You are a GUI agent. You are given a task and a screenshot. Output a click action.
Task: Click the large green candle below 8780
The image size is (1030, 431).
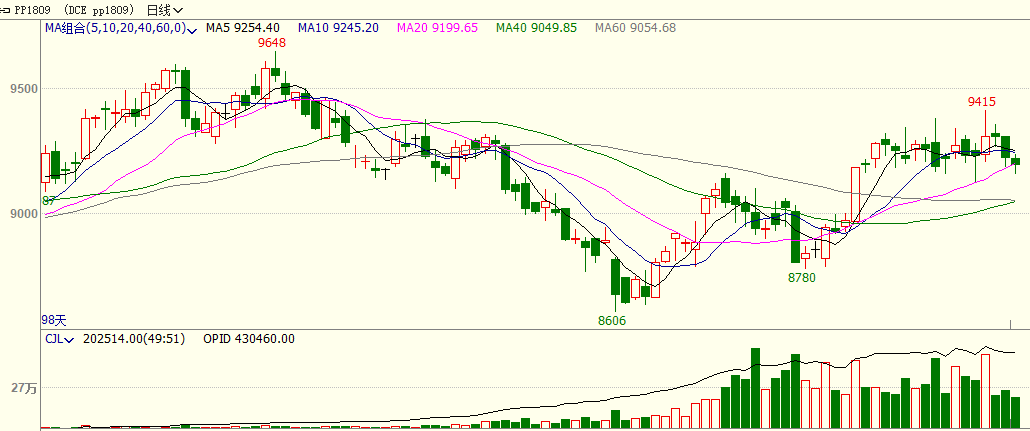point(795,237)
